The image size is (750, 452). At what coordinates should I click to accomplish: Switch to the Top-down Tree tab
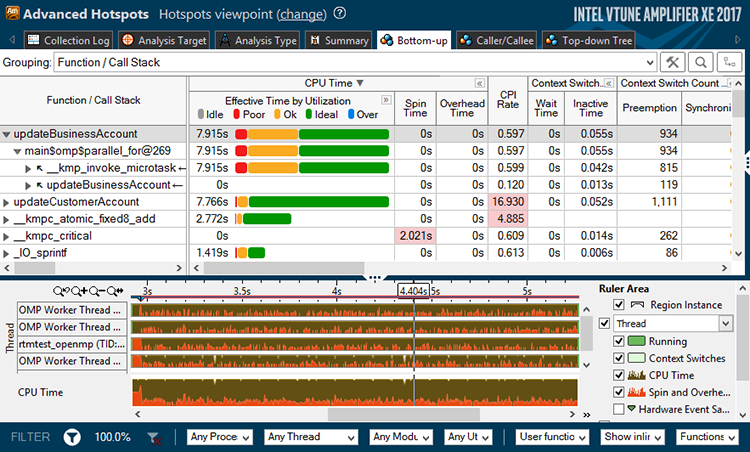pos(589,40)
